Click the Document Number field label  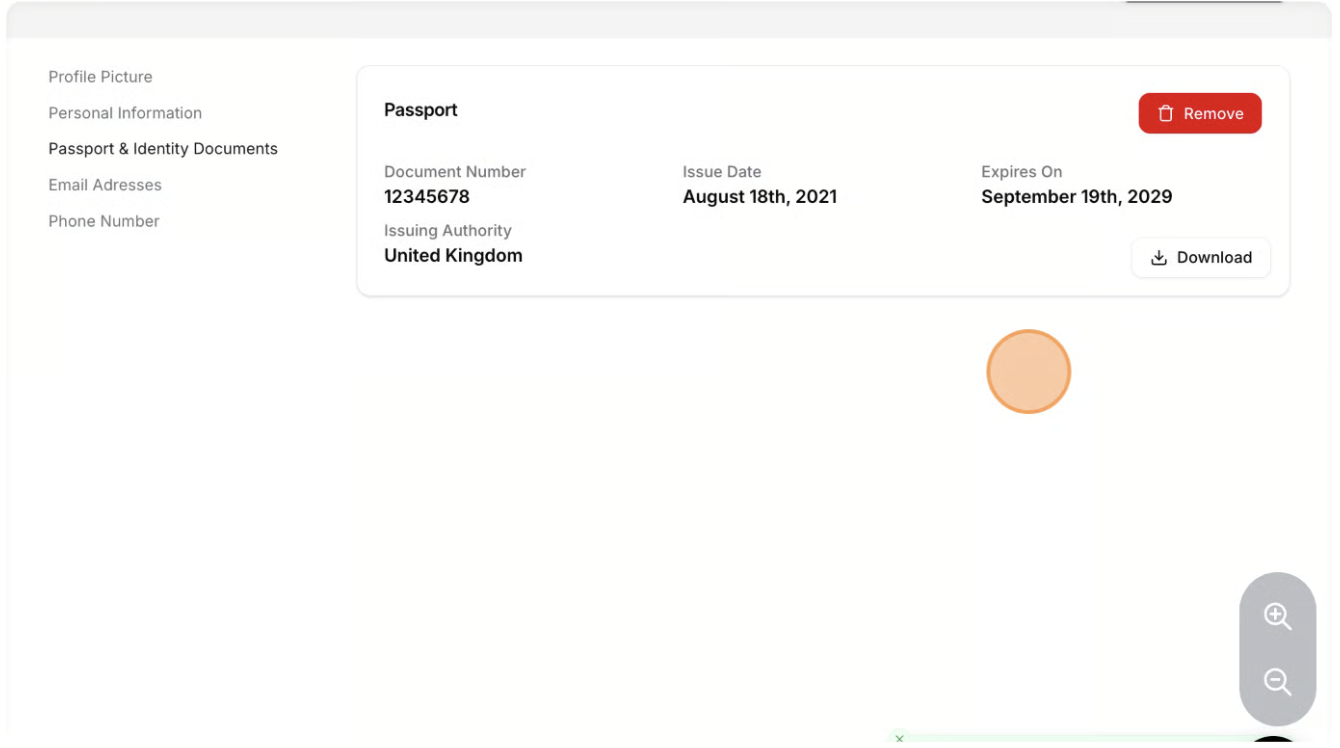click(x=455, y=172)
